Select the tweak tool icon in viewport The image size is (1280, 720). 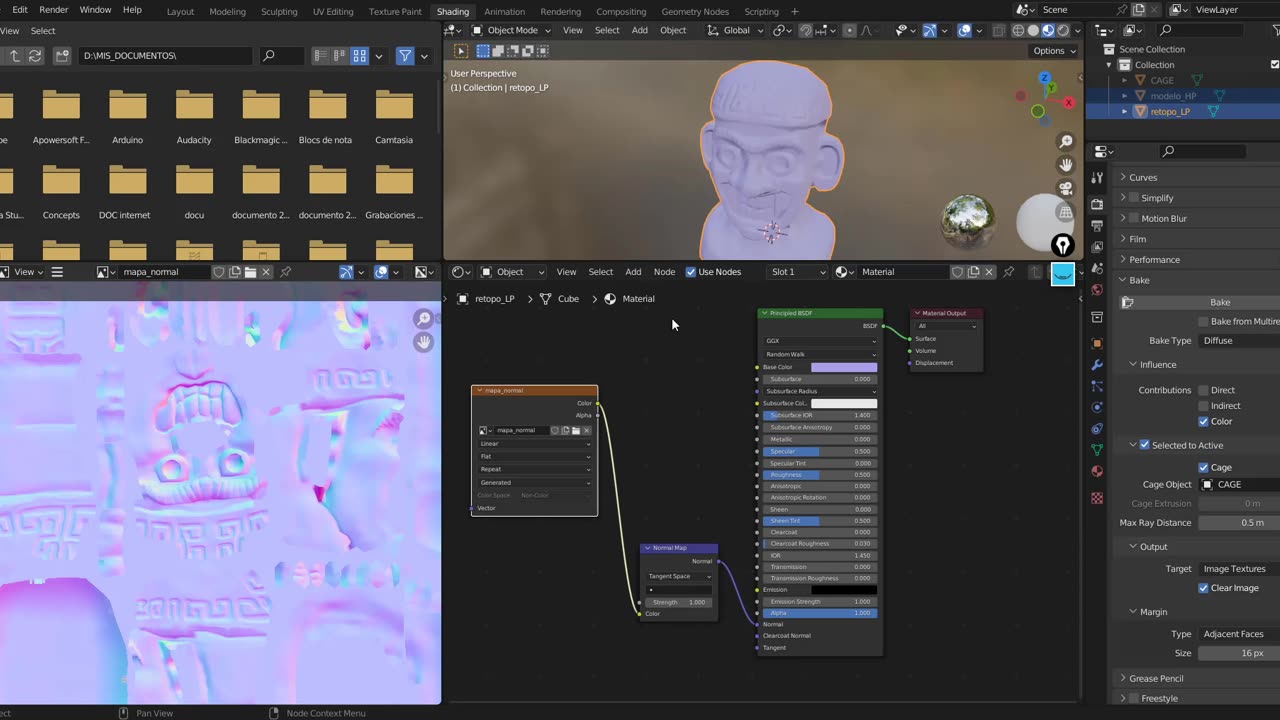461,51
